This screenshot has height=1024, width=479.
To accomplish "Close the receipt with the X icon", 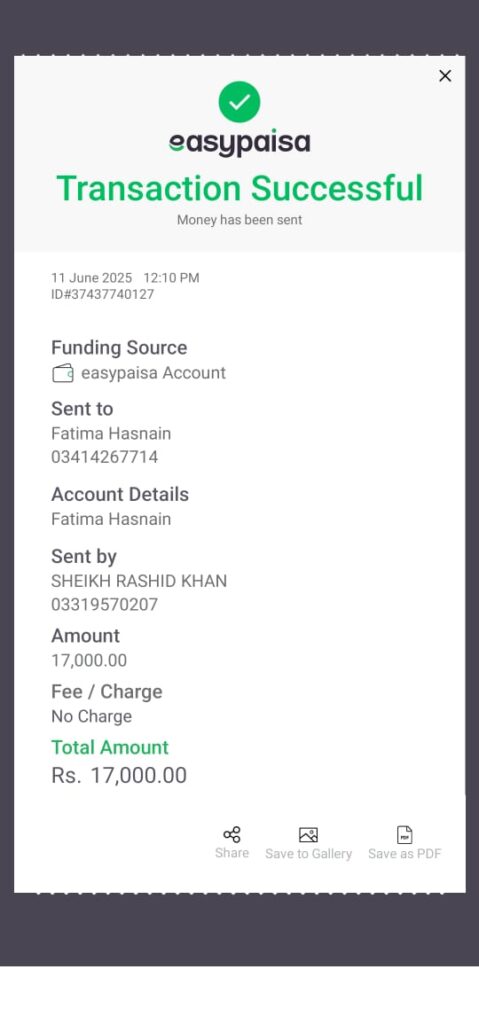I will pos(445,76).
